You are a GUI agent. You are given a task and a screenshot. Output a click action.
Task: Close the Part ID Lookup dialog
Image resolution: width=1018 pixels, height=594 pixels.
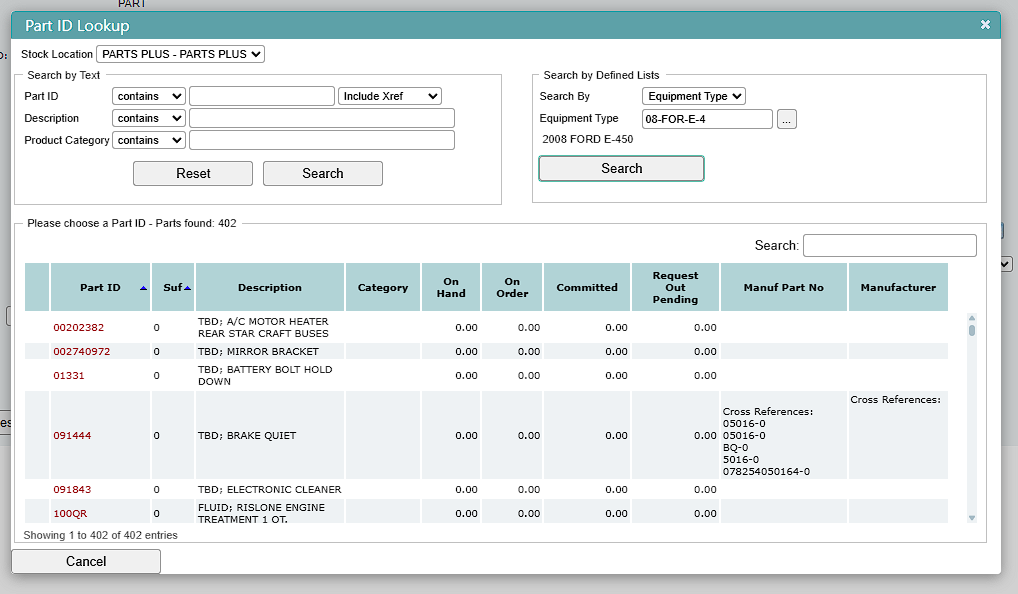pyautogui.click(x=985, y=25)
